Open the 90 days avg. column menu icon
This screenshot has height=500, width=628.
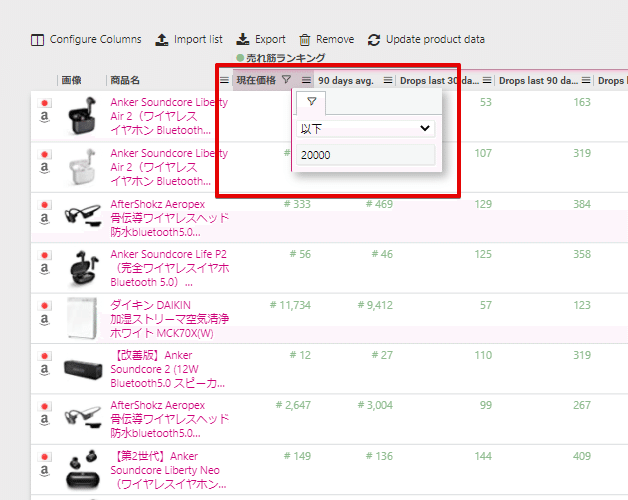[388, 81]
